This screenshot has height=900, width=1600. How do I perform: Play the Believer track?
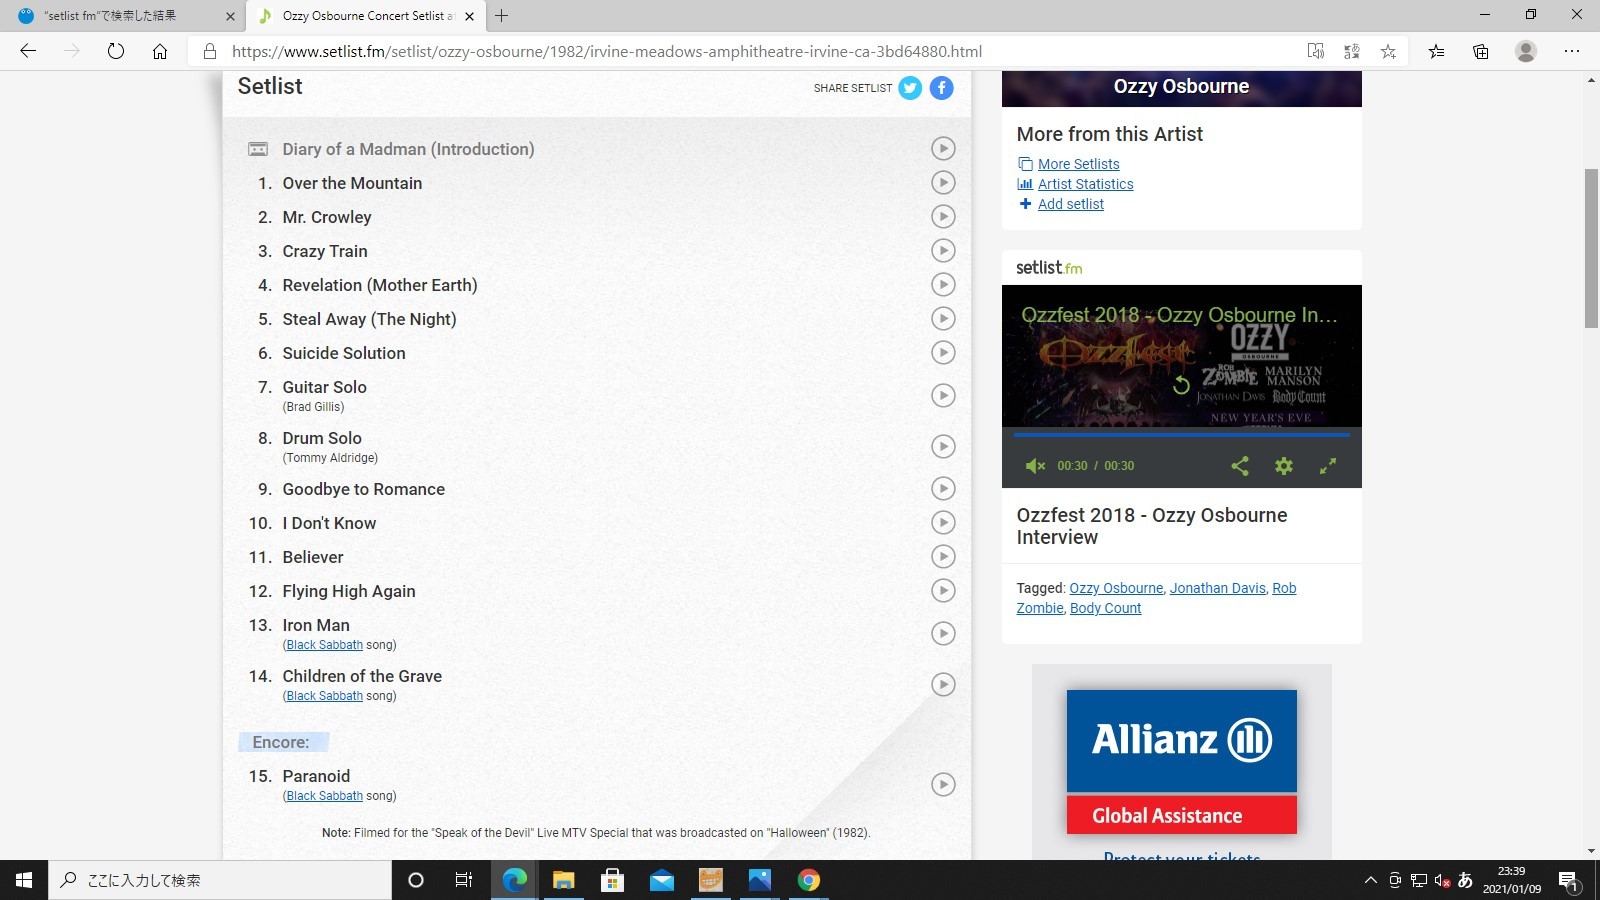(943, 557)
